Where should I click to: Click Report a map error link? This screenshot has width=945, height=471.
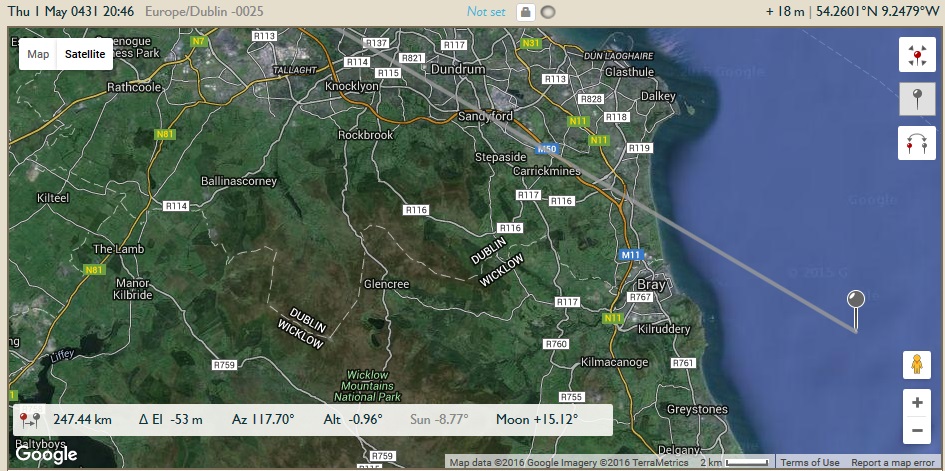pyautogui.click(x=895, y=462)
